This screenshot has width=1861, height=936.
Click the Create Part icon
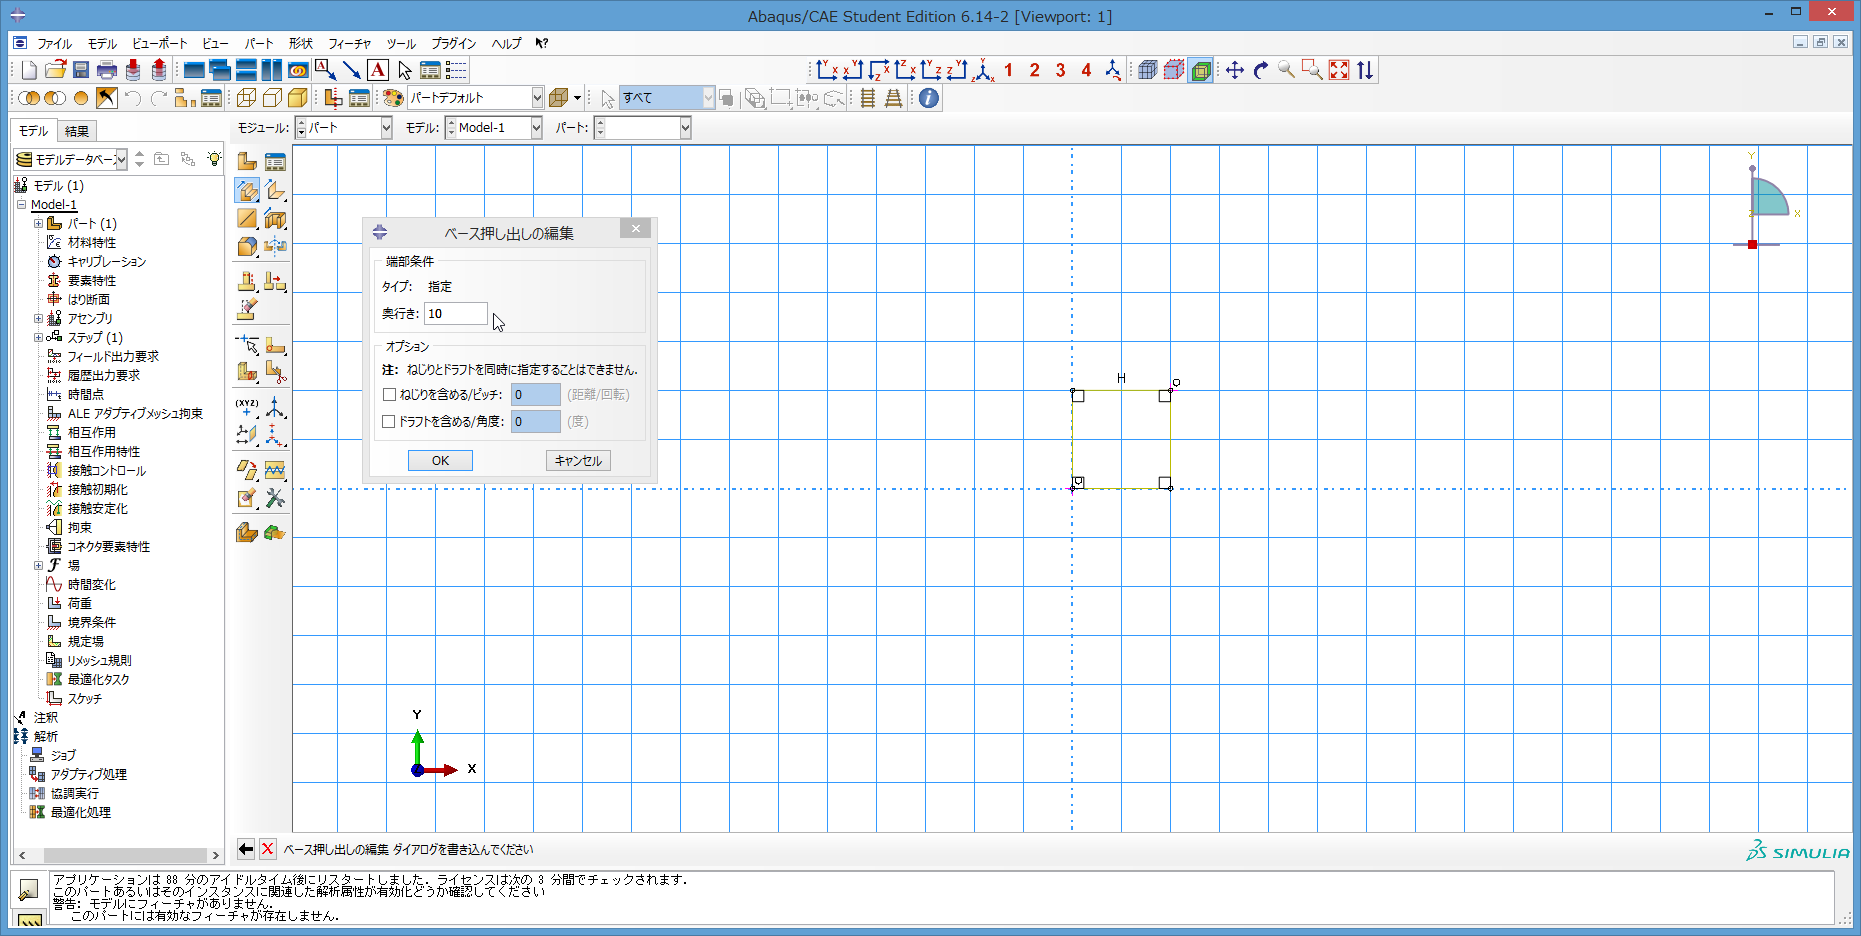coord(247,162)
